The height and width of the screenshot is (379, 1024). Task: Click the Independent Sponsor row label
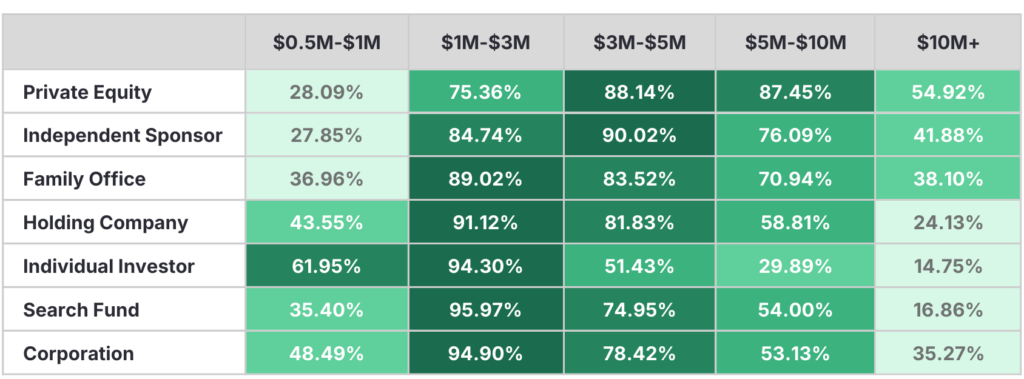point(123,135)
